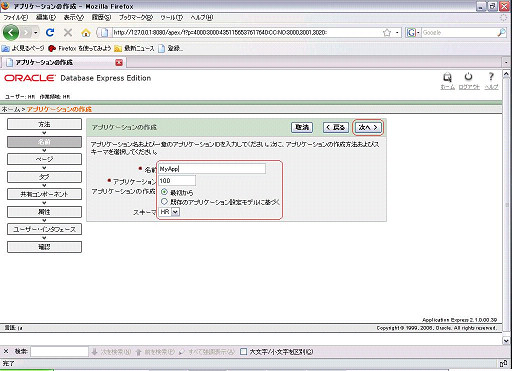This screenshot has width=512, height=371.
Task: Click the search magnifier icon
Action: 501,32
